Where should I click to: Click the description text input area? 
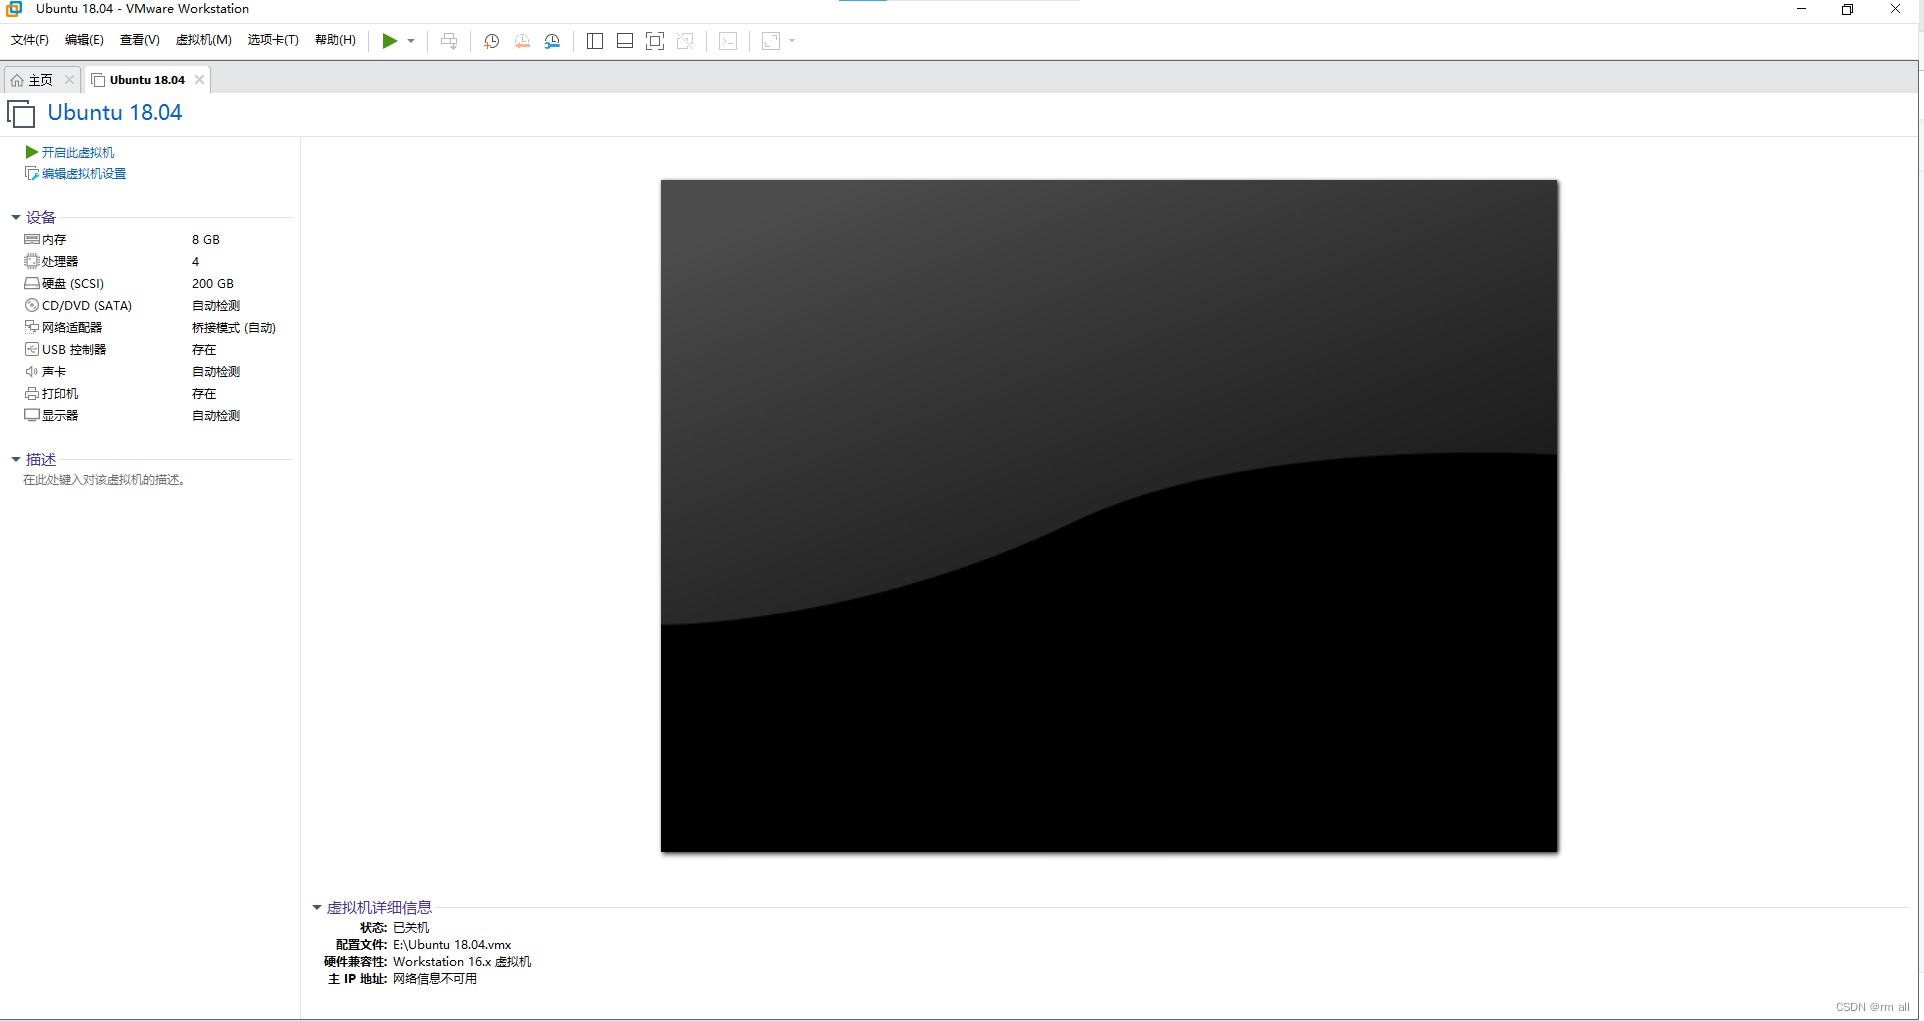[x=104, y=480]
